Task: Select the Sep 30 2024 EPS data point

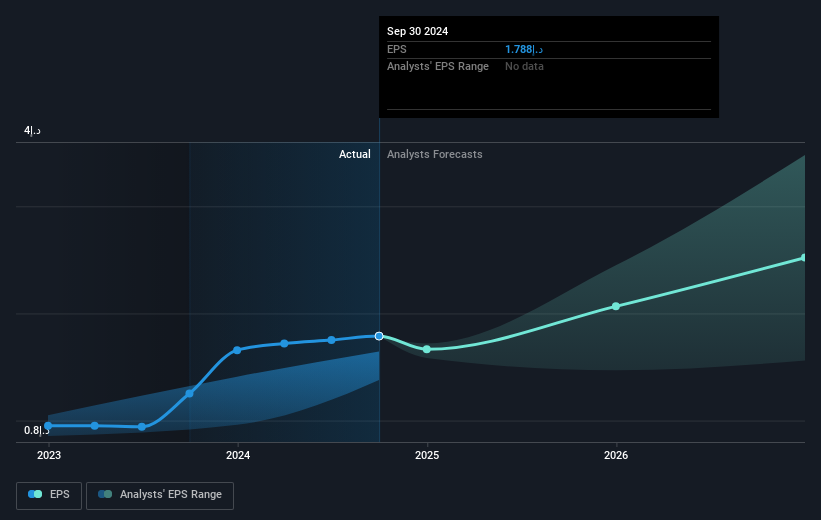Action: [379, 336]
